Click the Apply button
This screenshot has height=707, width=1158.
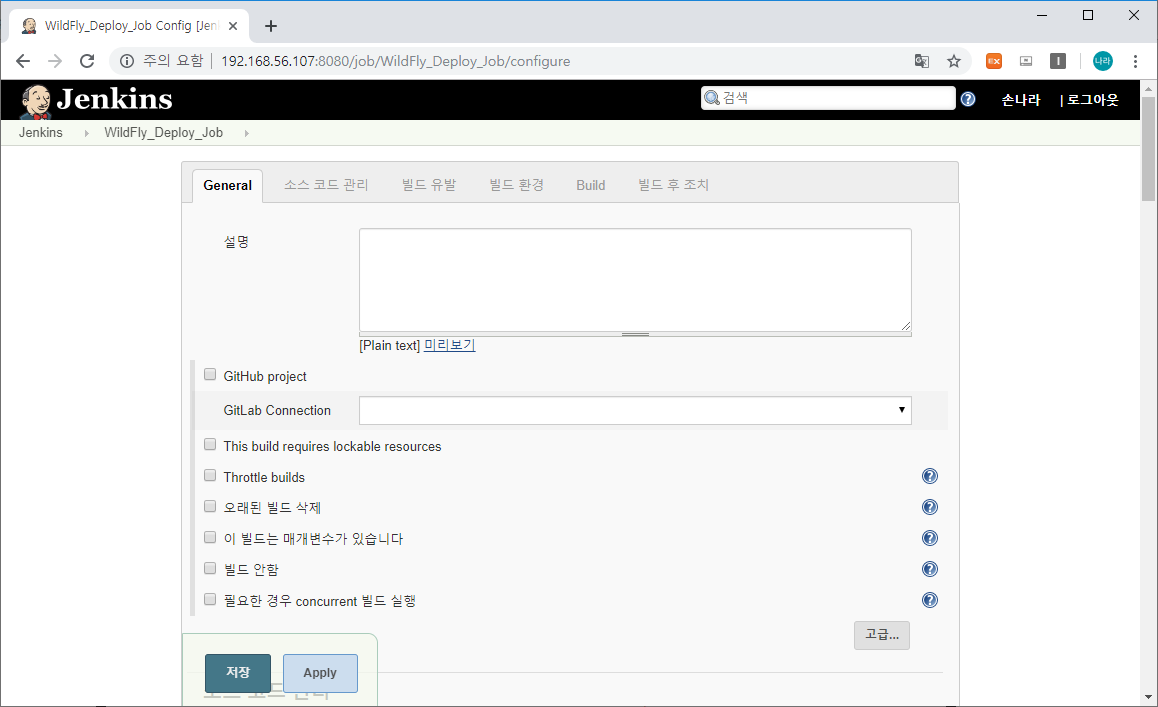[x=320, y=673]
